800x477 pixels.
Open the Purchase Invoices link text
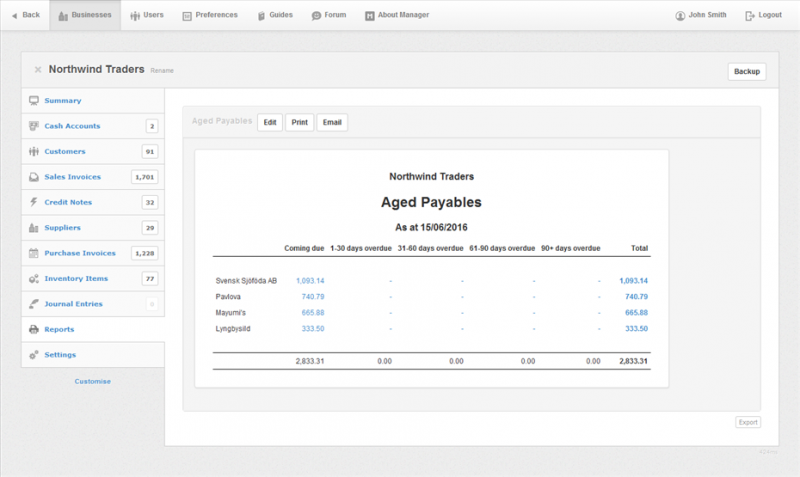[80, 253]
